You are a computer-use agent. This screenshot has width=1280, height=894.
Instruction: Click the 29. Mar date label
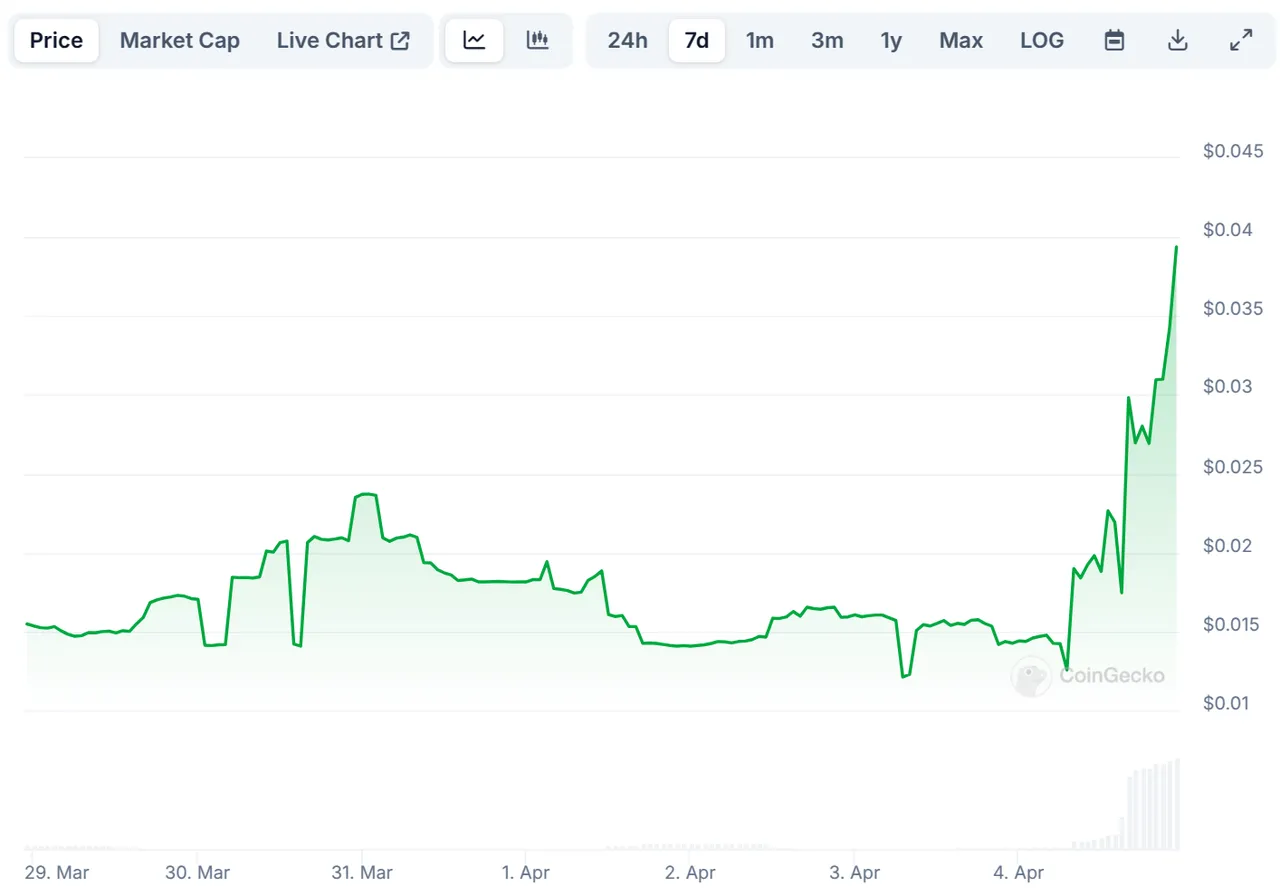point(57,872)
